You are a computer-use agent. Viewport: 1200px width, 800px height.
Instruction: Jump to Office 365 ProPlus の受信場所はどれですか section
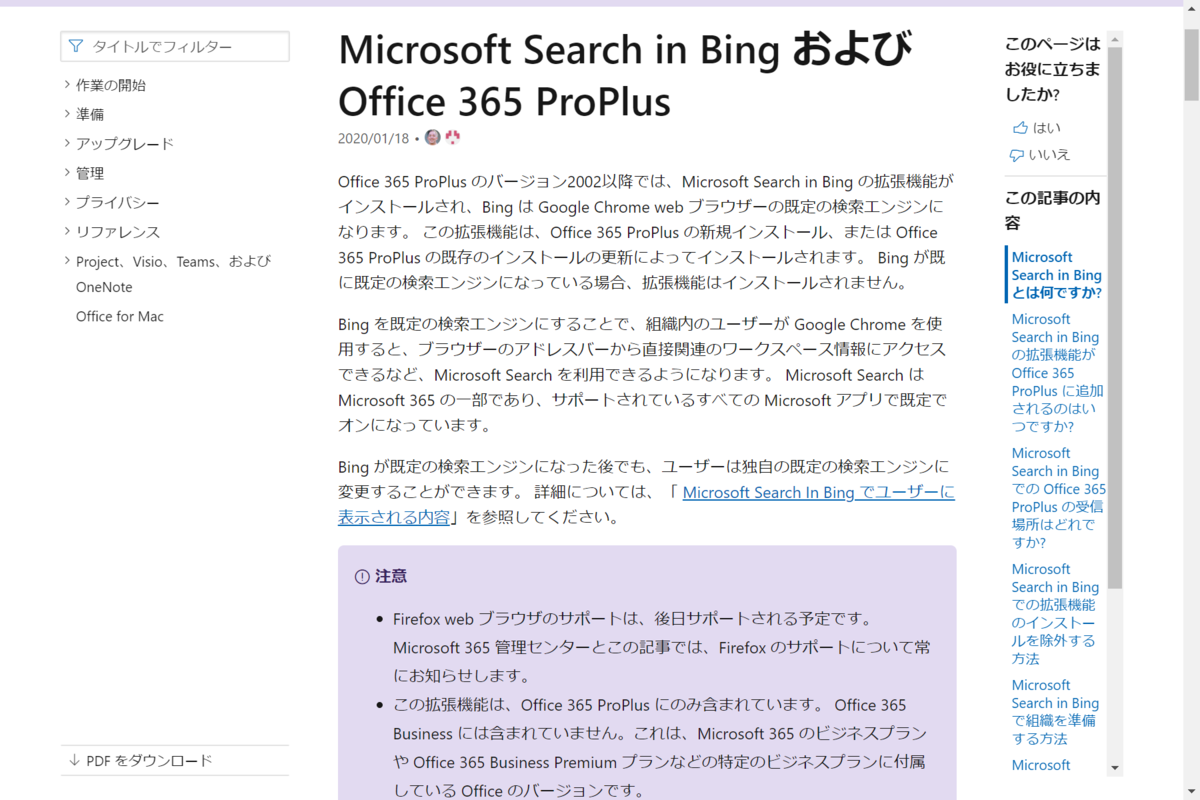1058,497
